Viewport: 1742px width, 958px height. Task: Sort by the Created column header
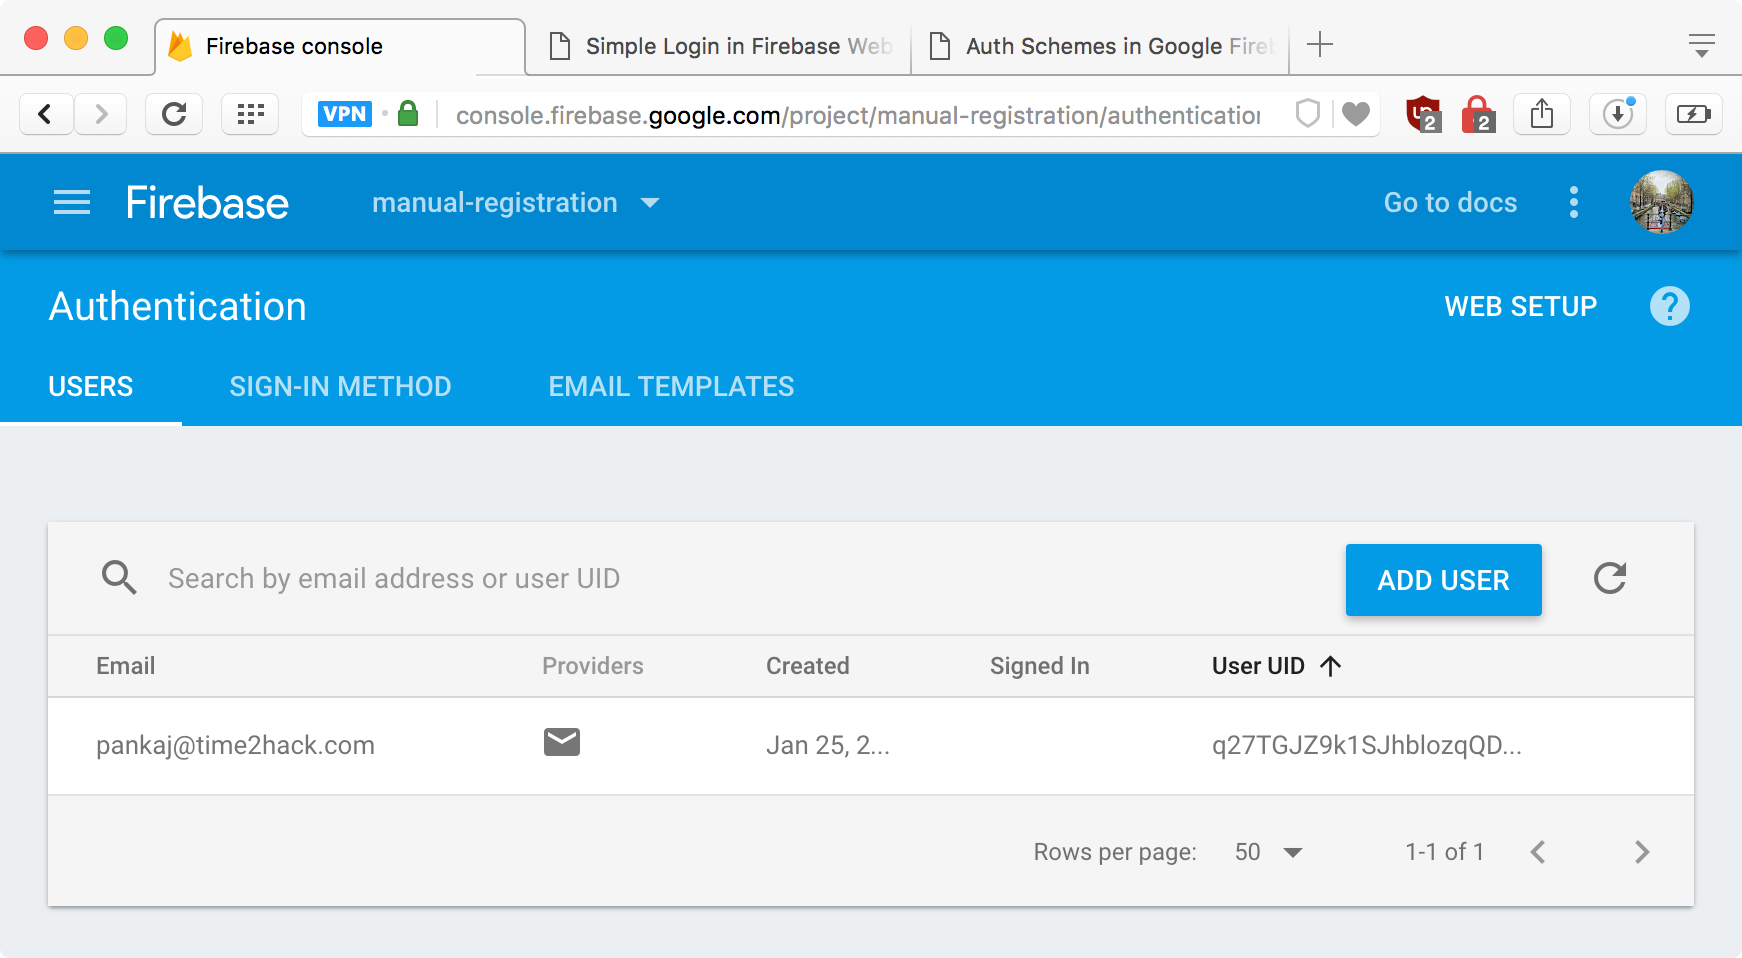[x=807, y=666]
